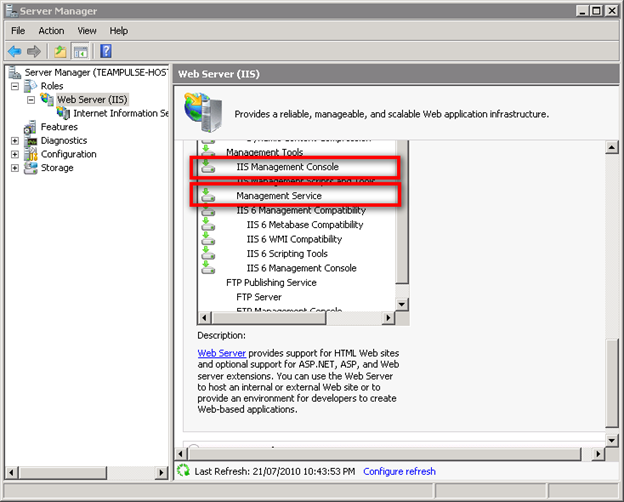Open the View menu
The width and height of the screenshot is (624, 502).
coord(87,31)
